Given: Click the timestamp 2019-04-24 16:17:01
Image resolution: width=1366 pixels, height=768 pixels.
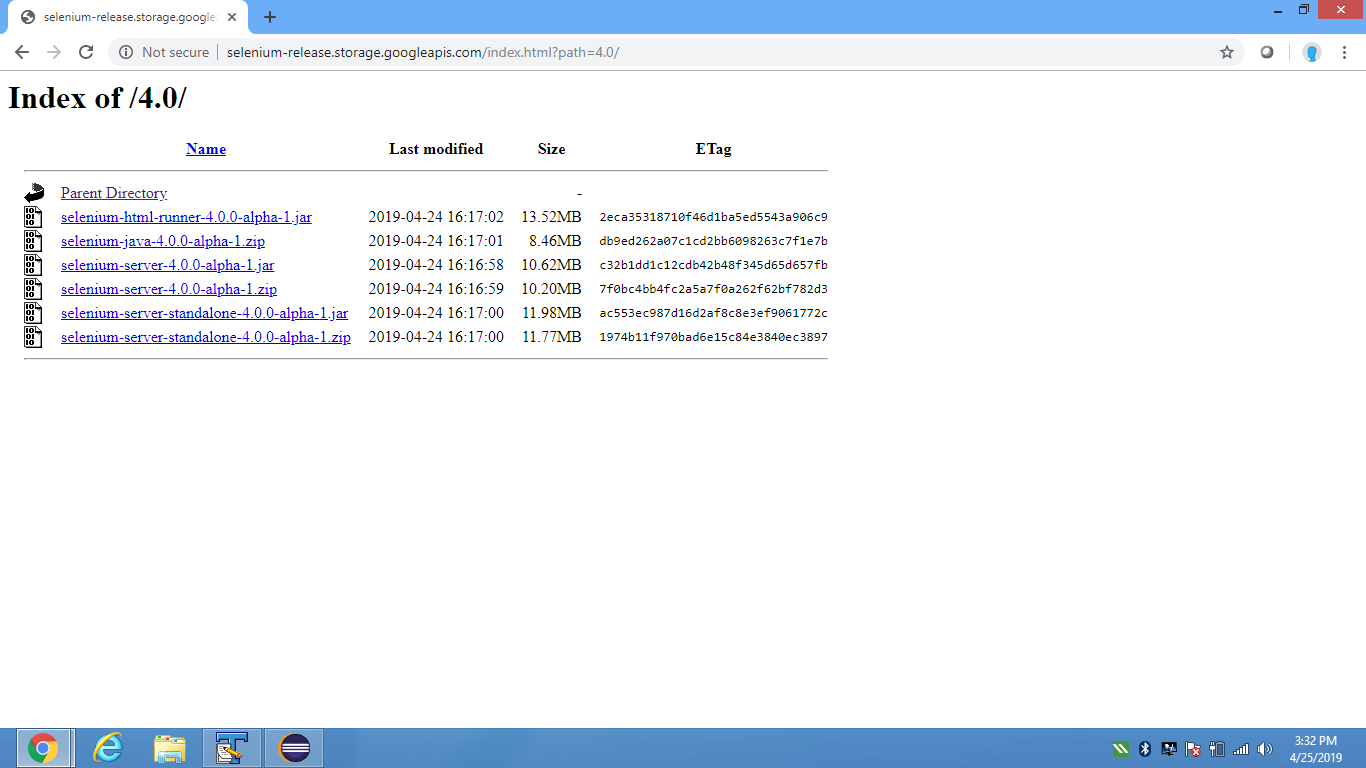Looking at the screenshot, I should coord(436,241).
